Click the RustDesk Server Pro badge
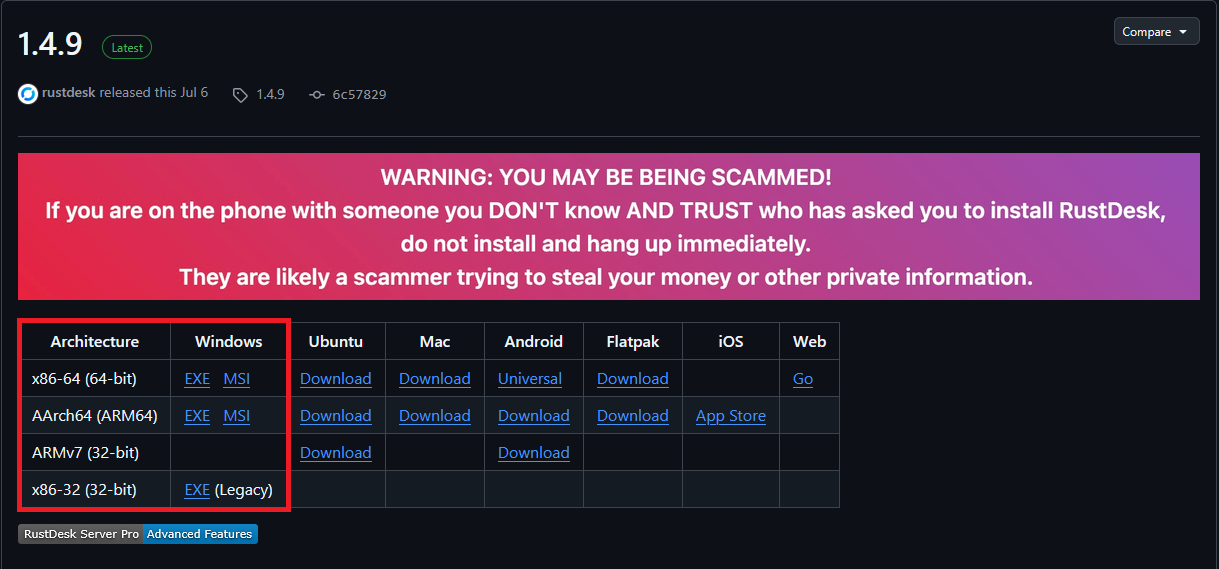 [80, 534]
